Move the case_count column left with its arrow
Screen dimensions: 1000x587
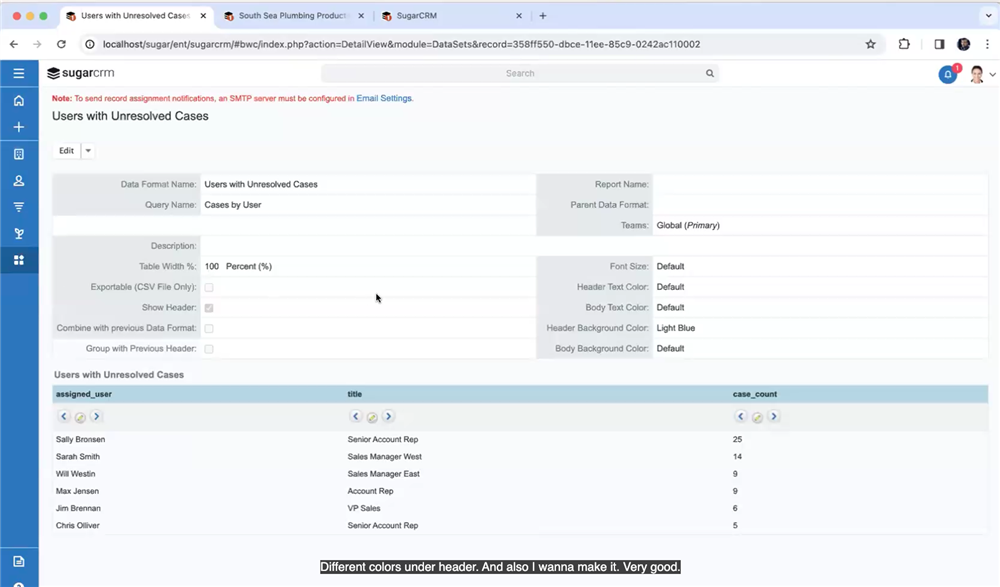741,417
